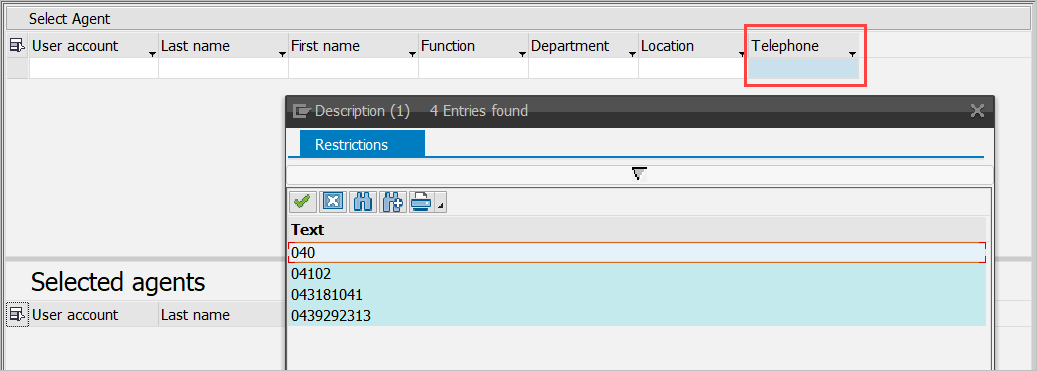Open the Location column dropdown

point(743,54)
